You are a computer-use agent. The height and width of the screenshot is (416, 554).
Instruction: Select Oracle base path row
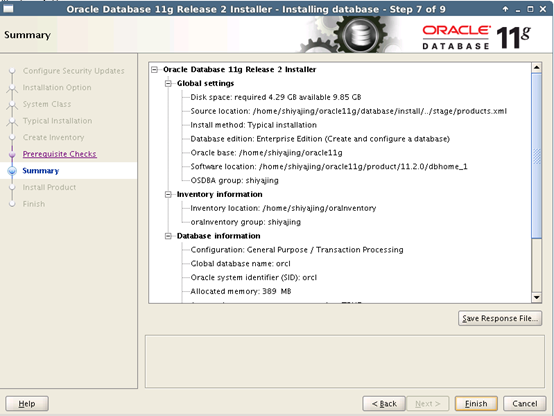coord(266,153)
